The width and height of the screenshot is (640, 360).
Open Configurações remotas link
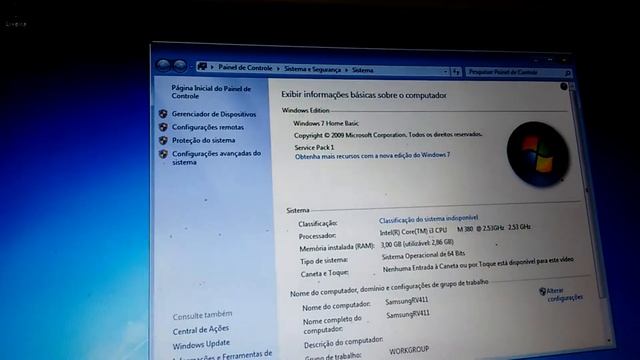point(208,127)
